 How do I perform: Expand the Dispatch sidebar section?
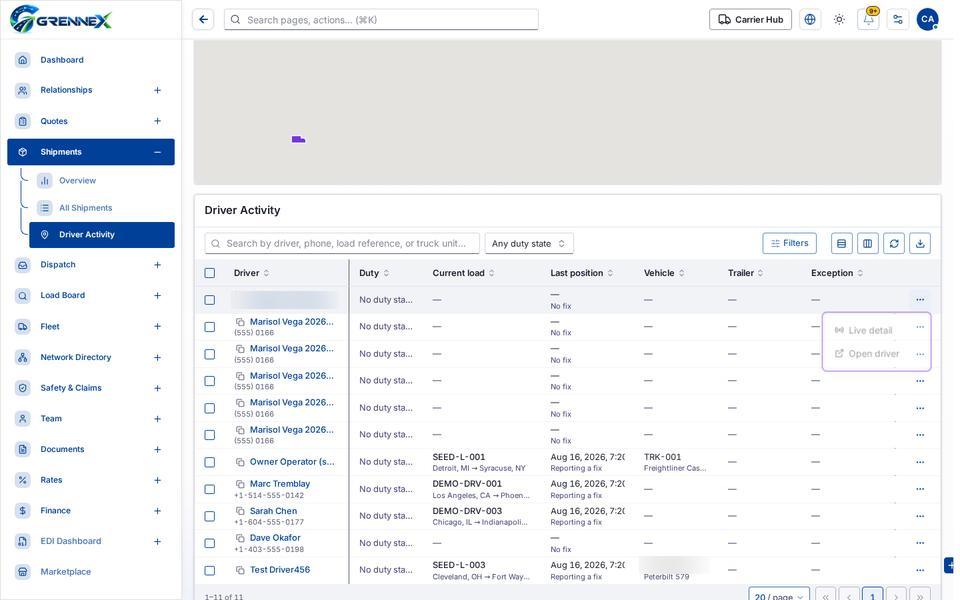coord(157,265)
